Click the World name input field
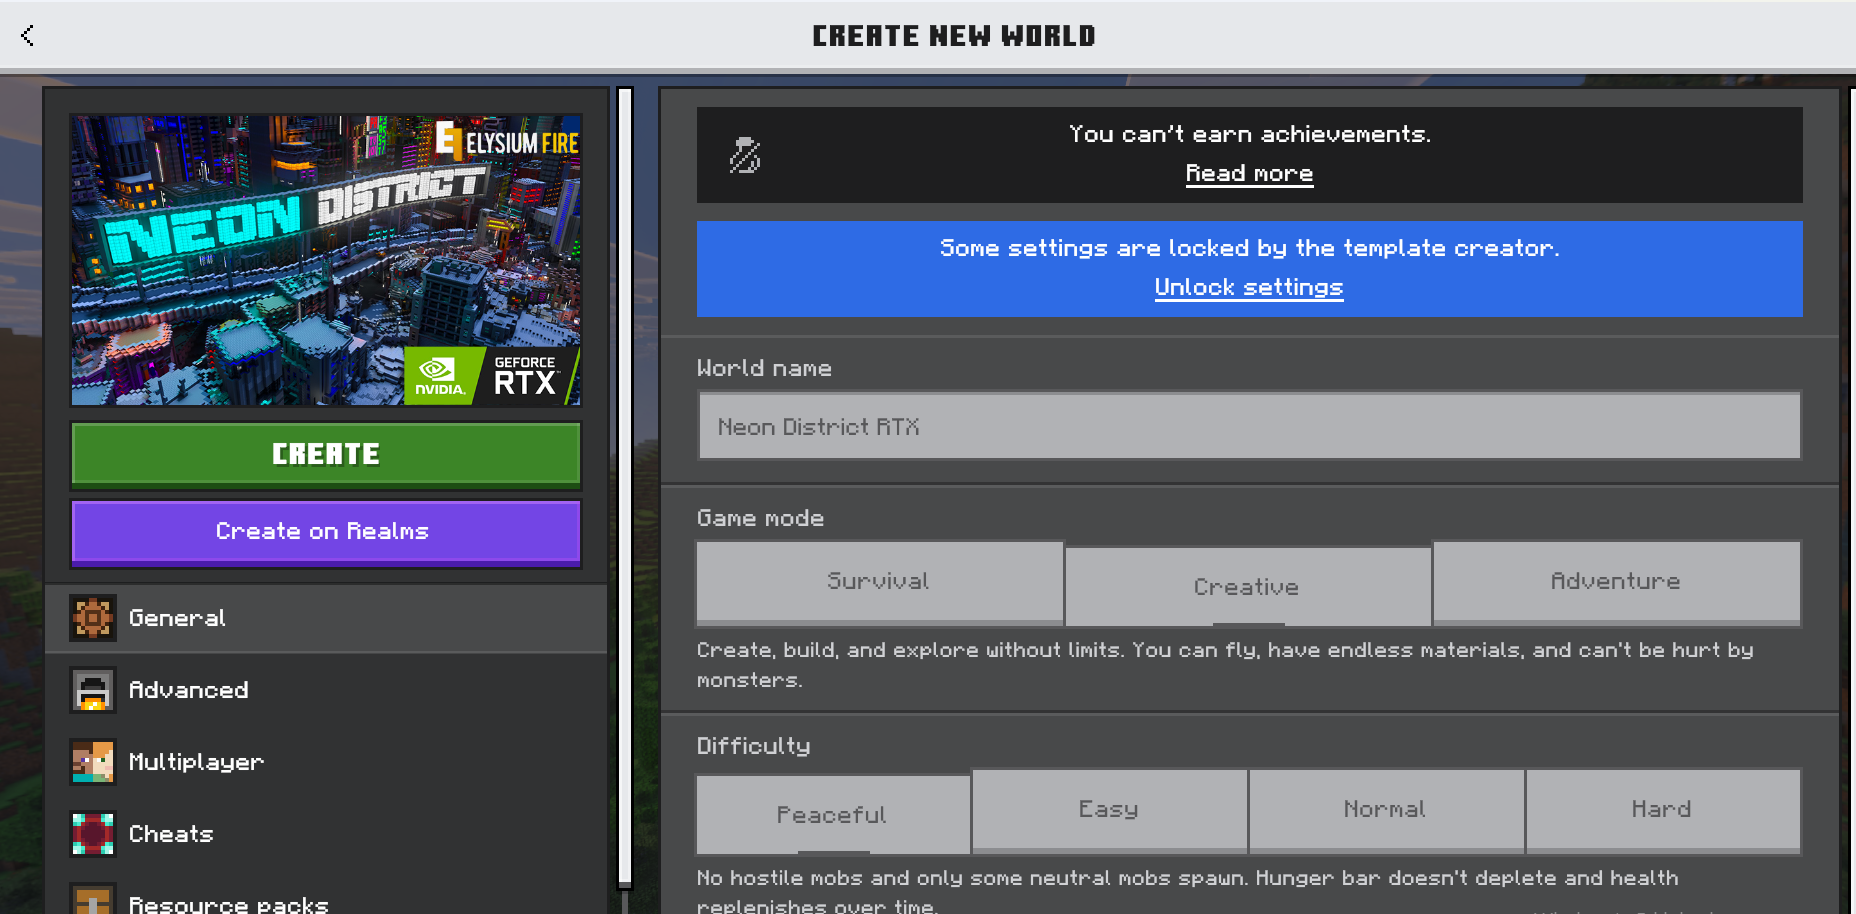 point(1249,426)
